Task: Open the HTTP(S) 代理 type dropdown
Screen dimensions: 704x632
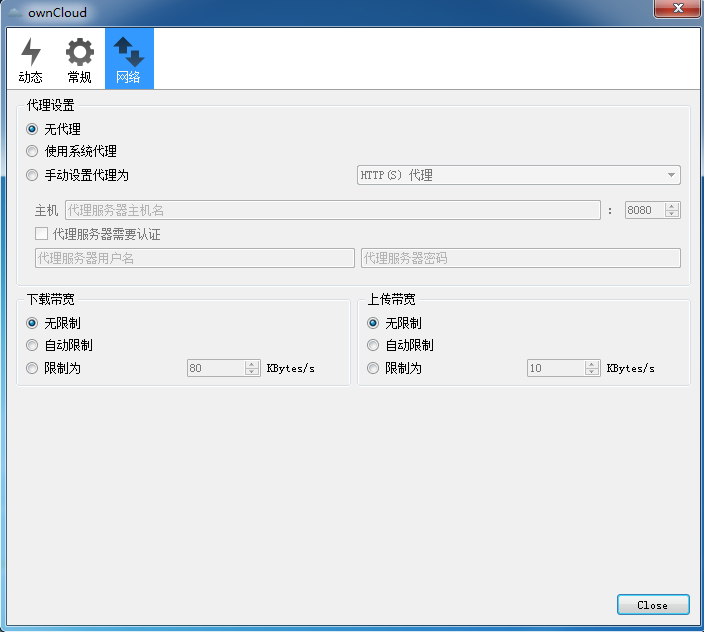Action: [519, 175]
